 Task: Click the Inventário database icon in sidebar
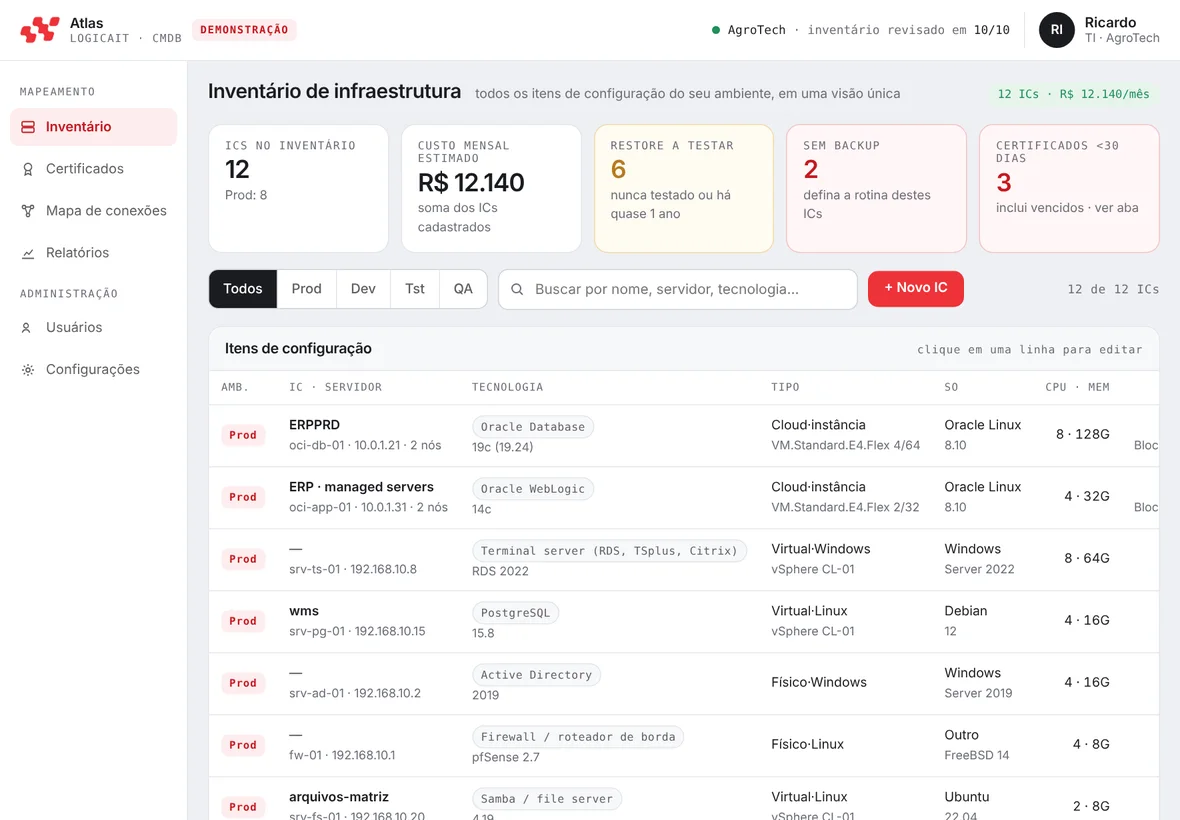click(28, 127)
